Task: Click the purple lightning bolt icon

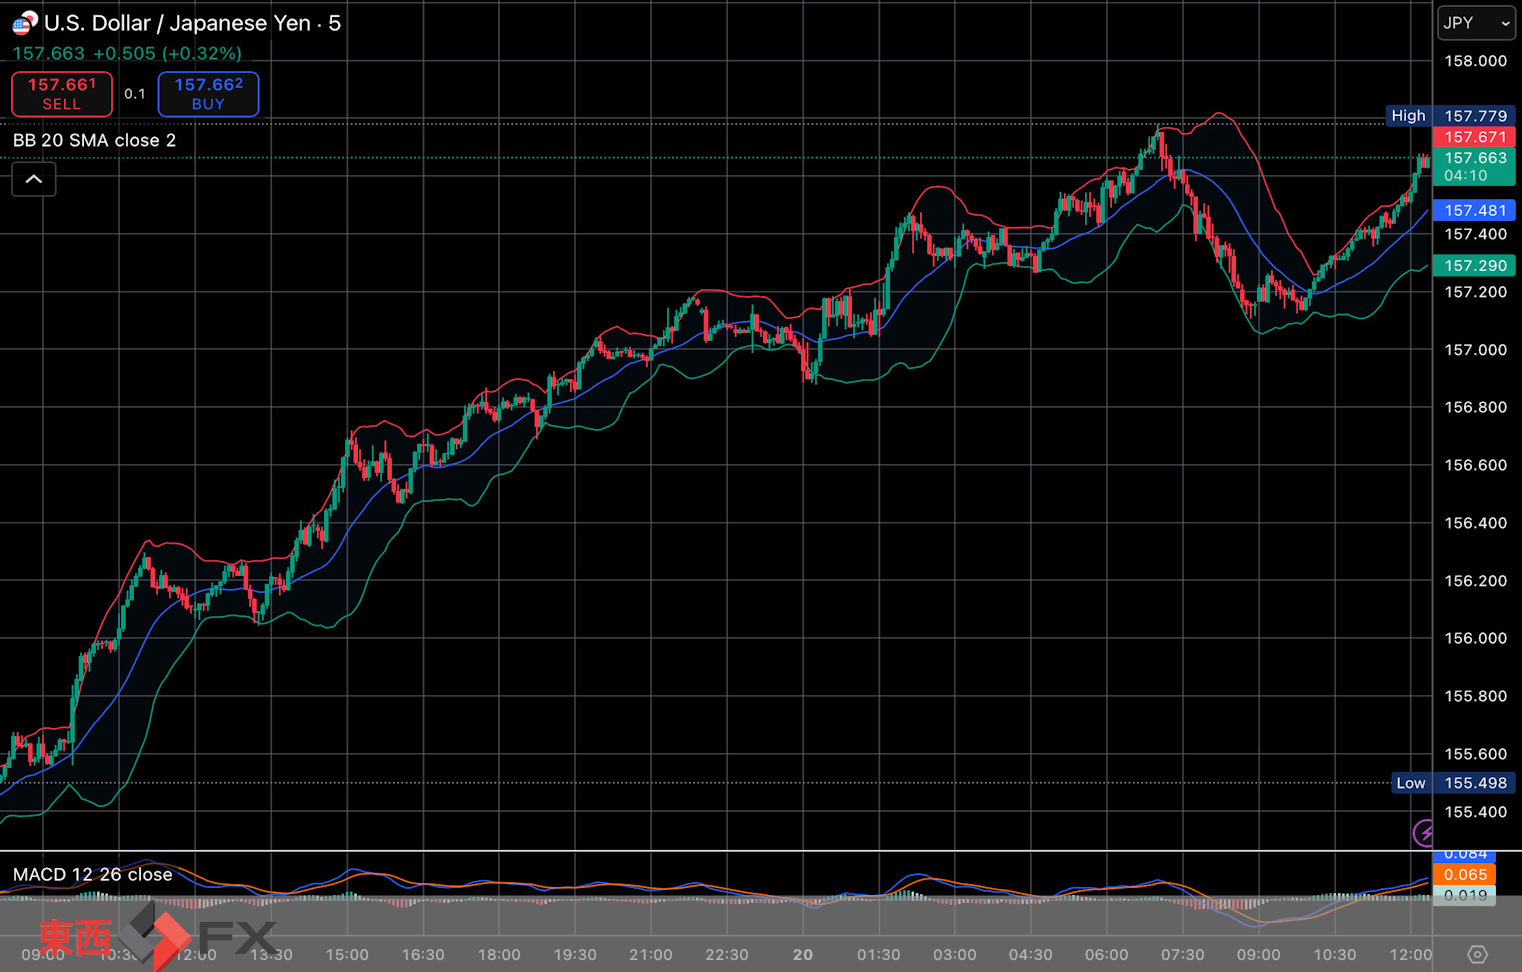Action: click(x=1423, y=832)
